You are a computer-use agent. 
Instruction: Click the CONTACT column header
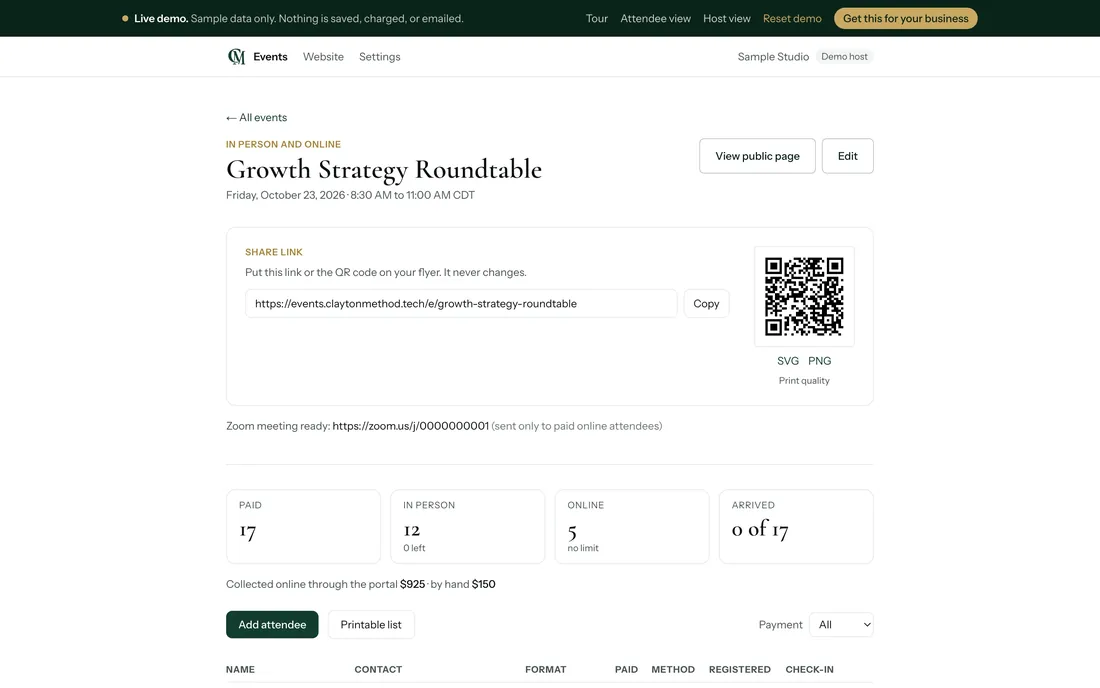point(378,670)
